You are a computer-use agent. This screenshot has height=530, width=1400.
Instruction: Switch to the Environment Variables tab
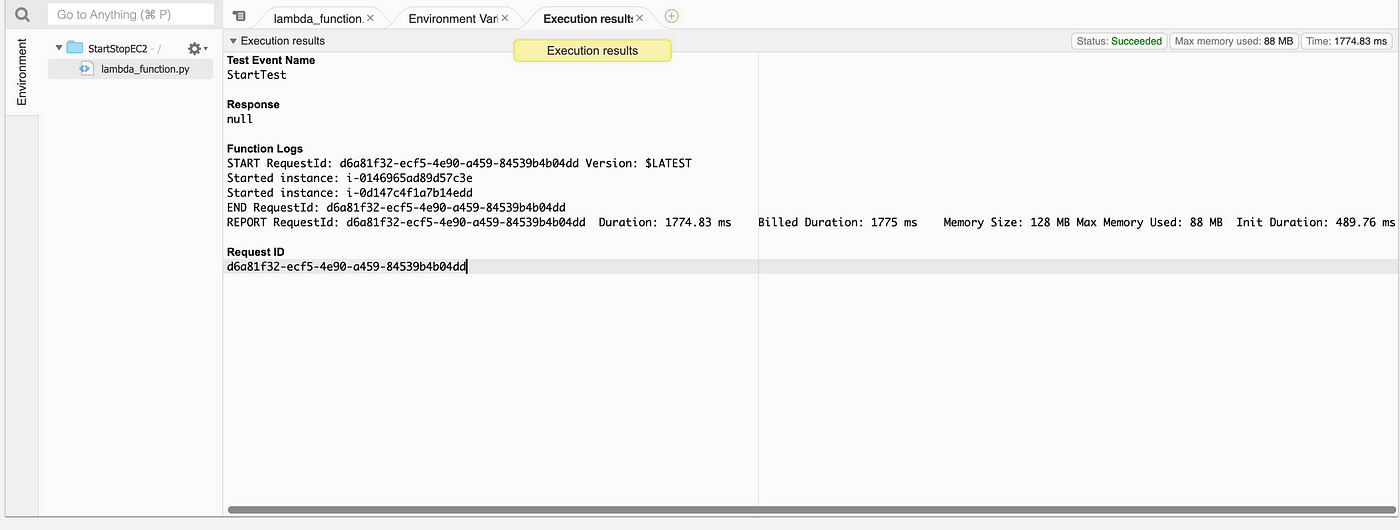452,18
